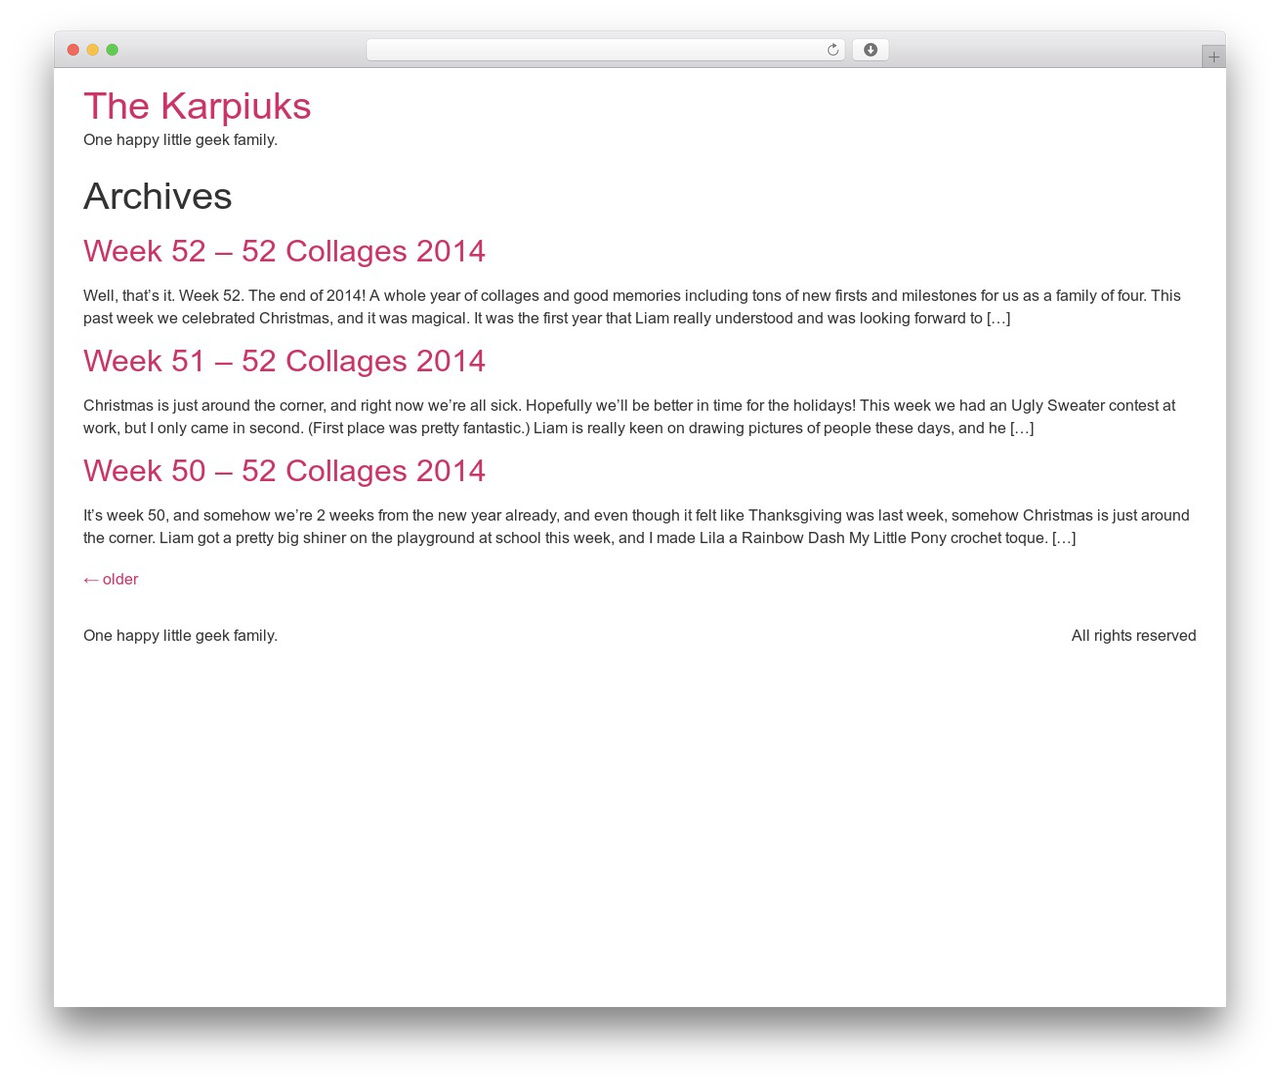Click the arrow before the older link
The width and height of the screenshot is (1280, 1084).
click(91, 580)
